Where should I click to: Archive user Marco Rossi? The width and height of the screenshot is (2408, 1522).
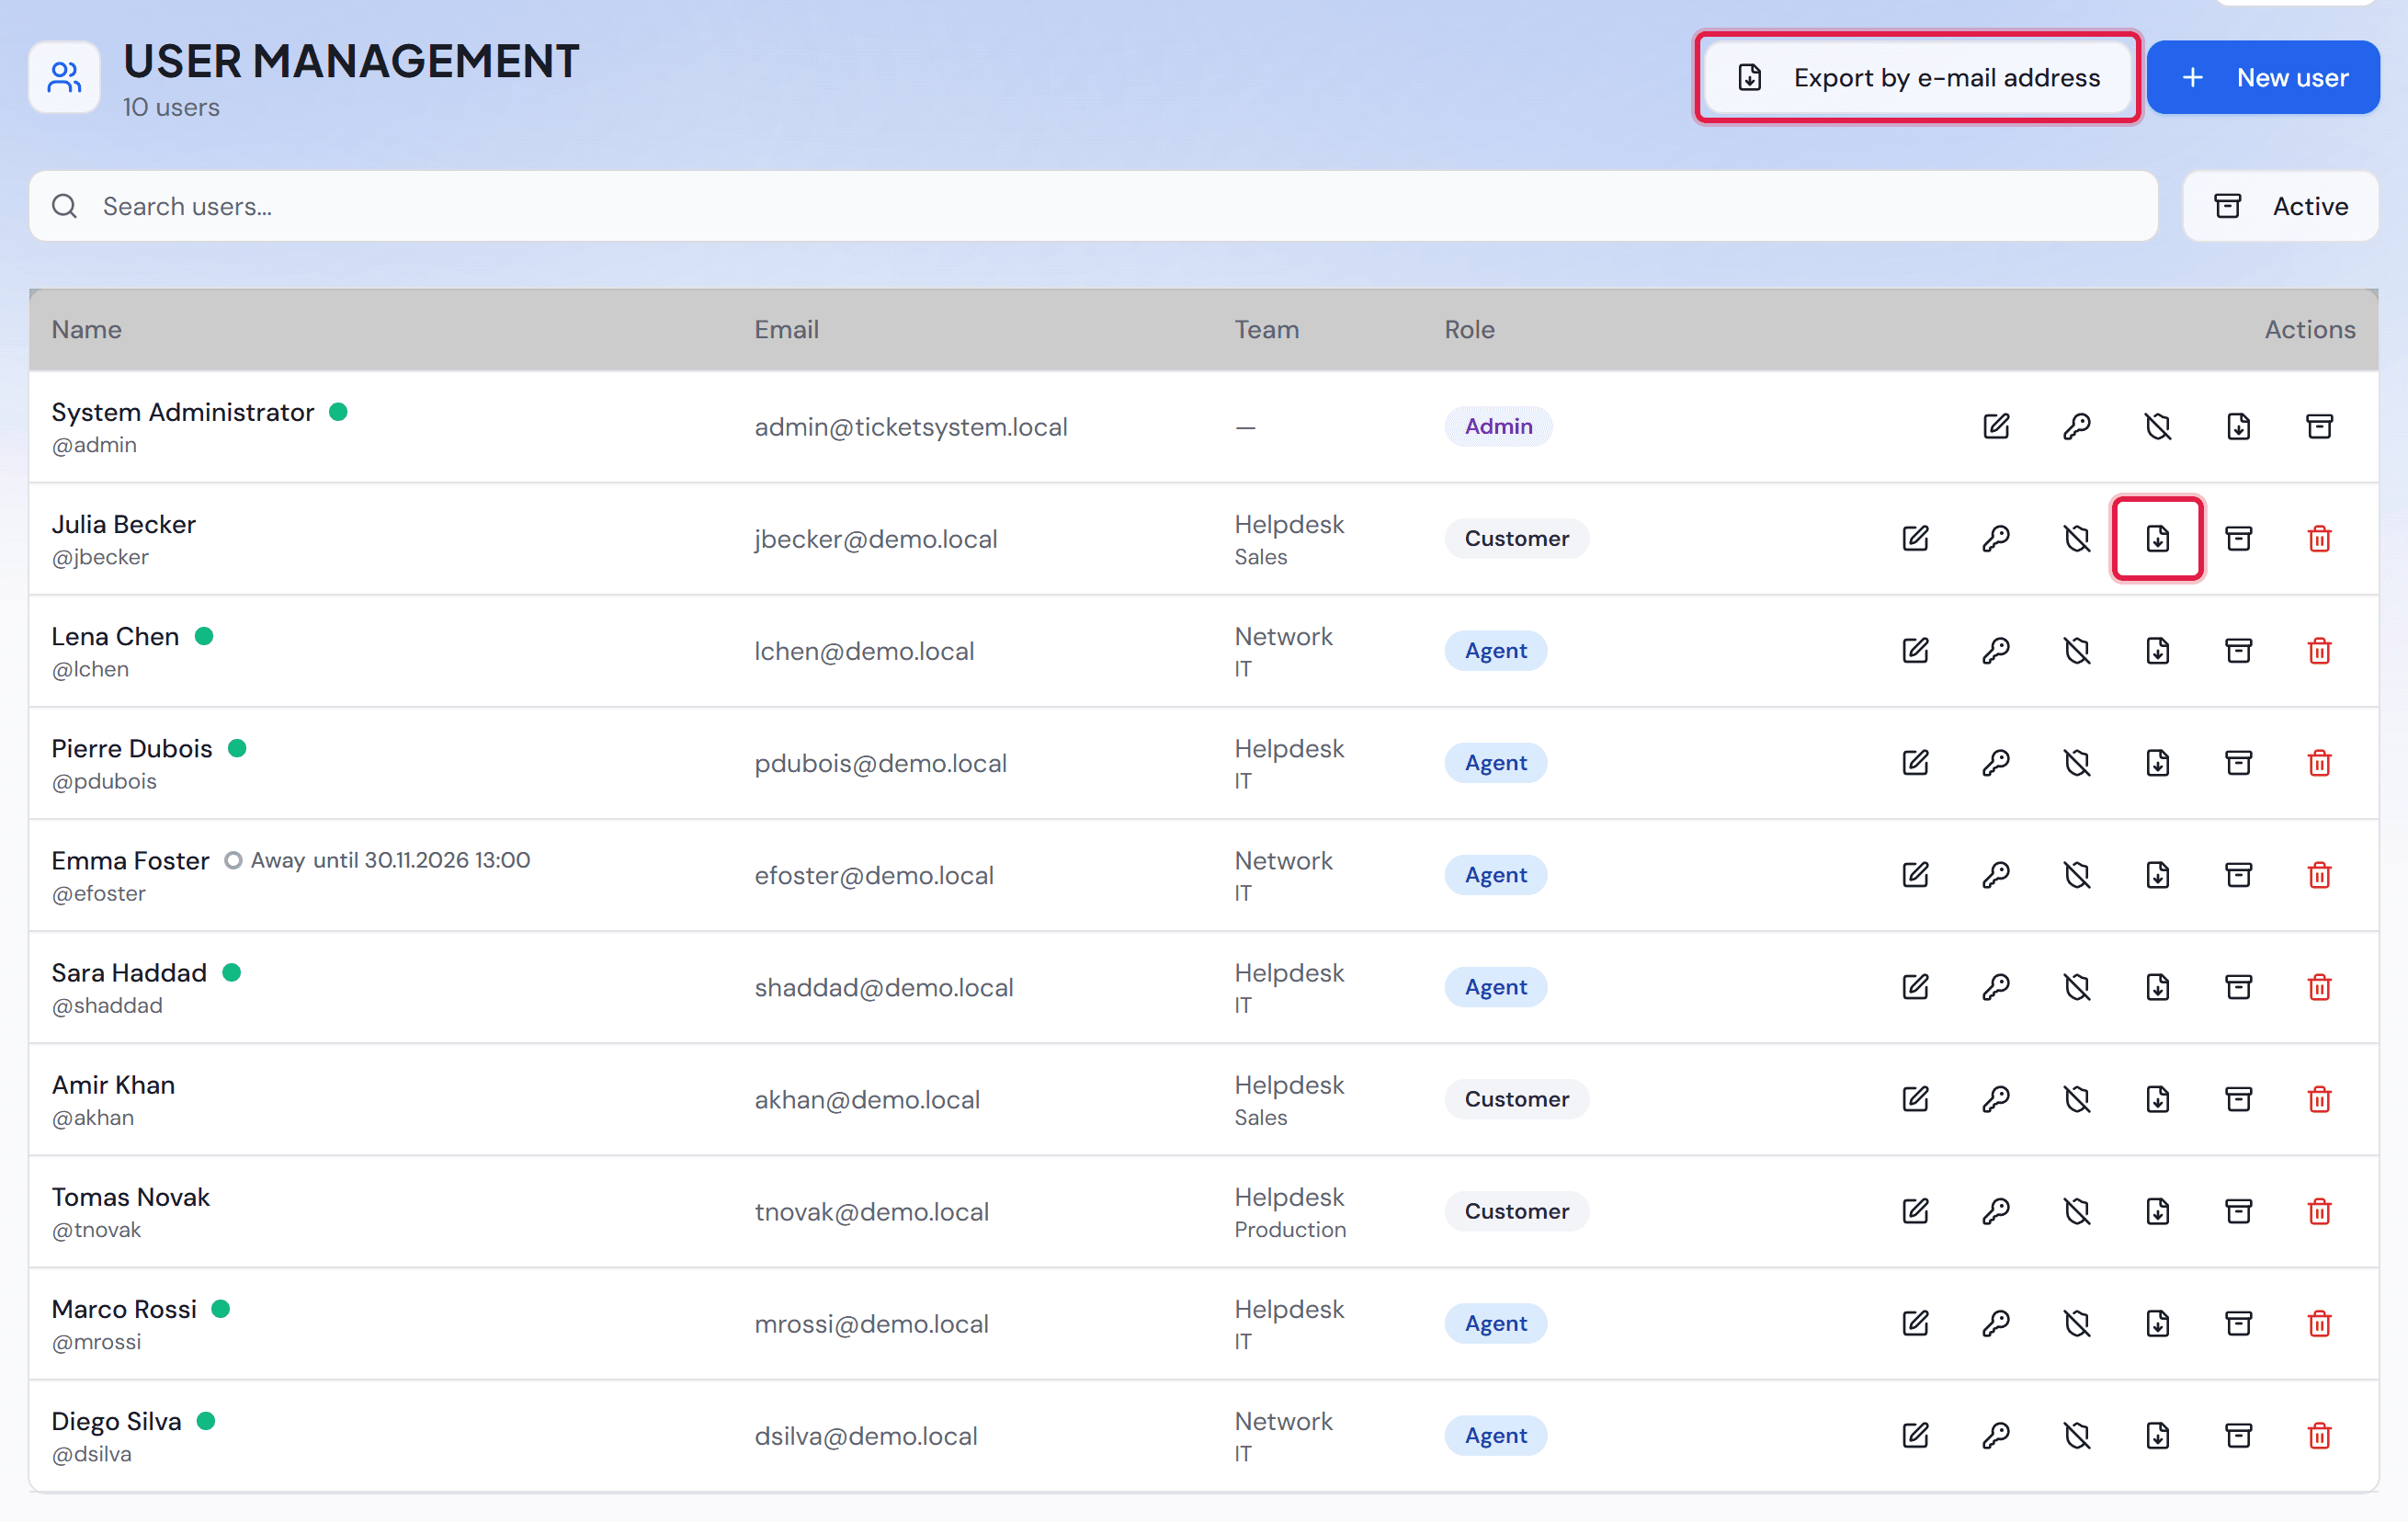[x=2239, y=1323]
